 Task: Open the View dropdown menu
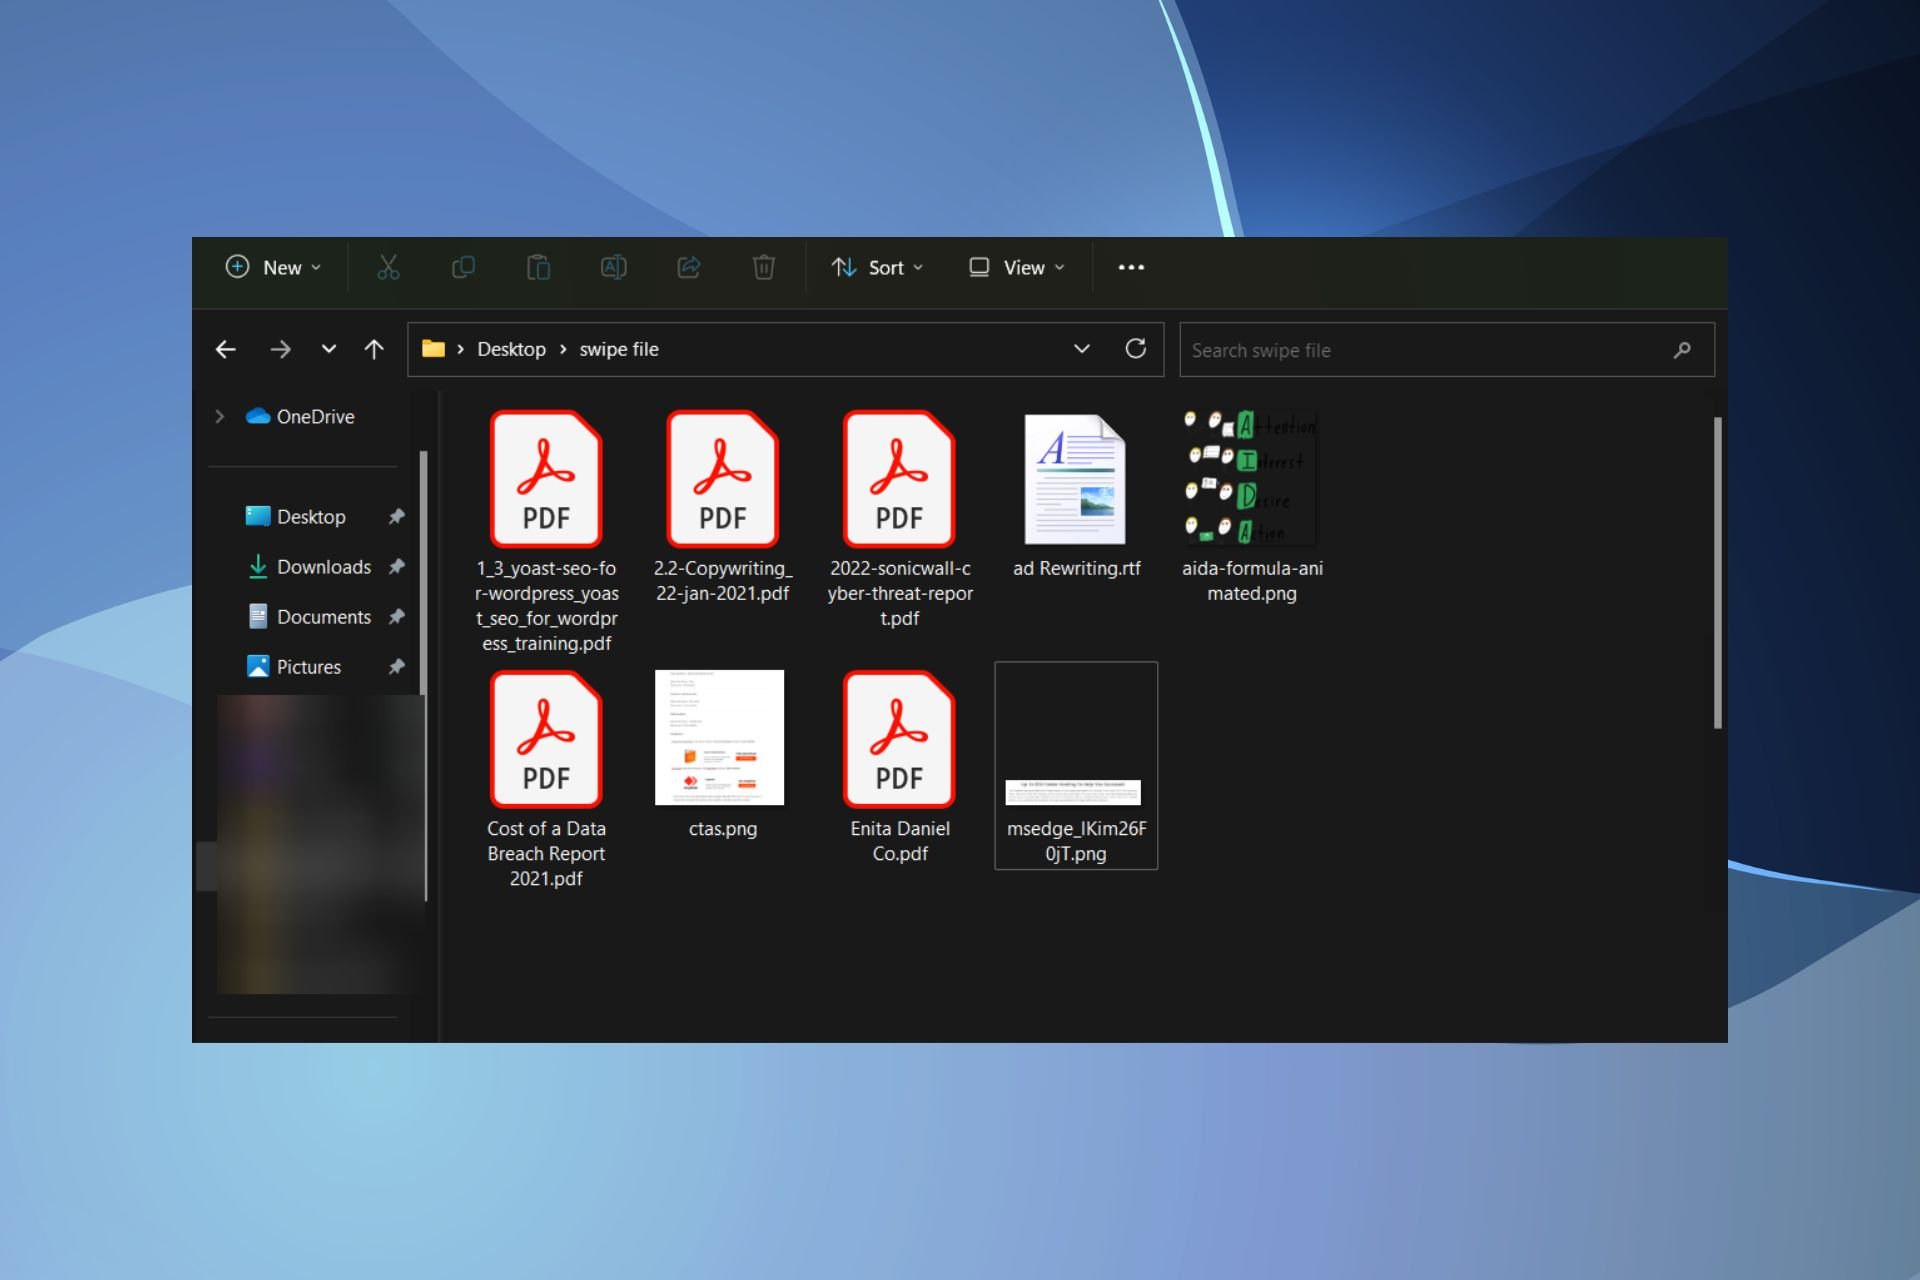point(1017,267)
